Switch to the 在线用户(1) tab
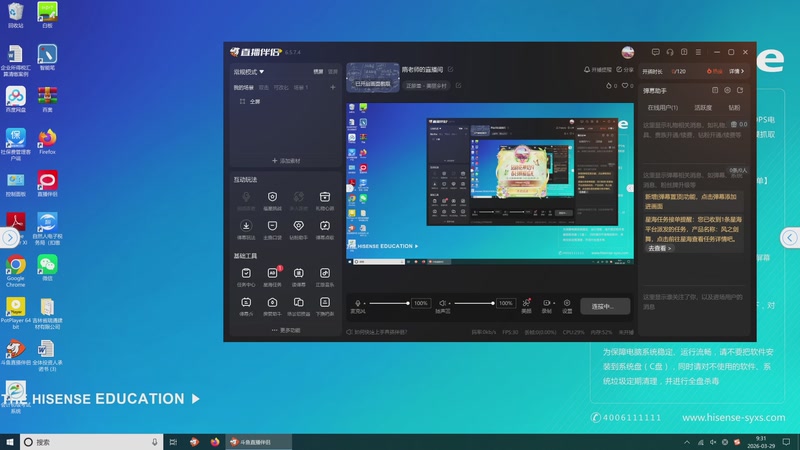Image resolution: width=800 pixels, height=450 pixels. click(662, 108)
